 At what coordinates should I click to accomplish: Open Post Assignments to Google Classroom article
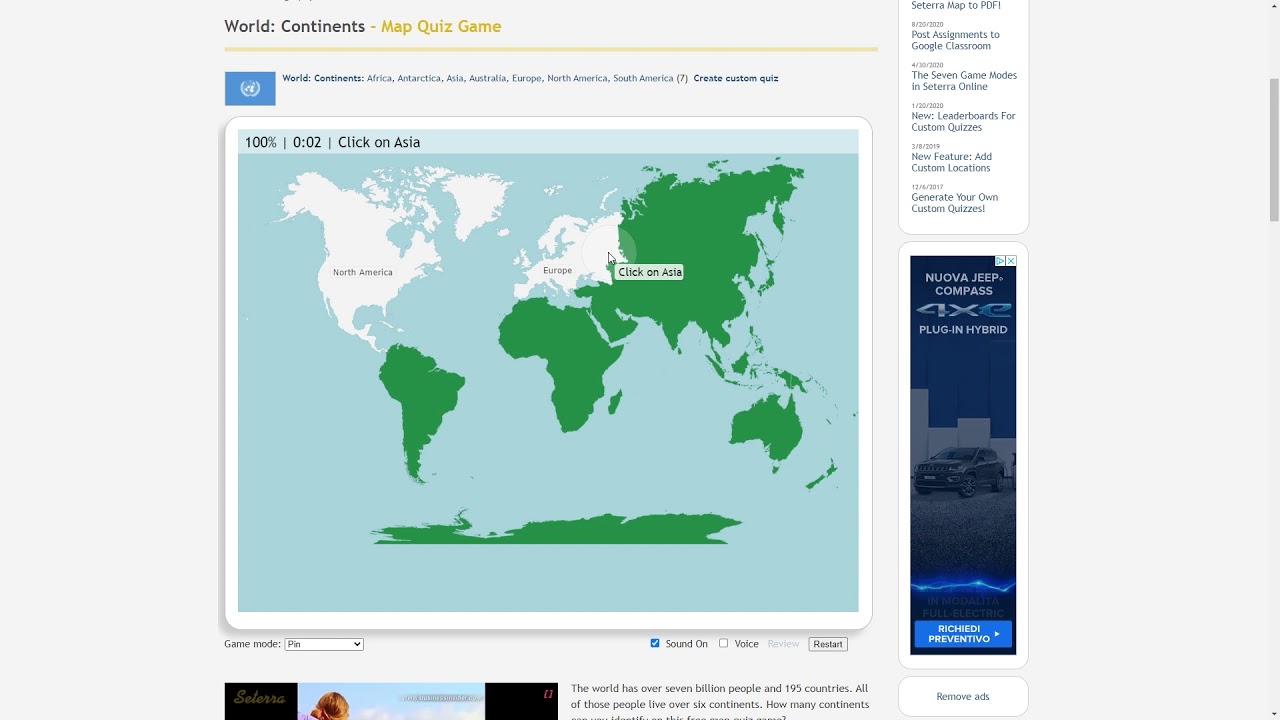click(x=955, y=40)
